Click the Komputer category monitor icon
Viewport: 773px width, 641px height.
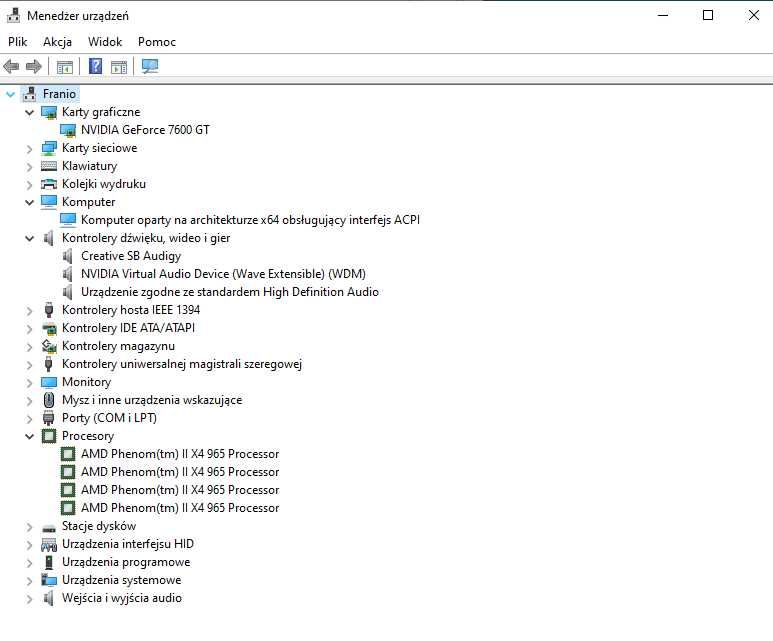[49, 202]
